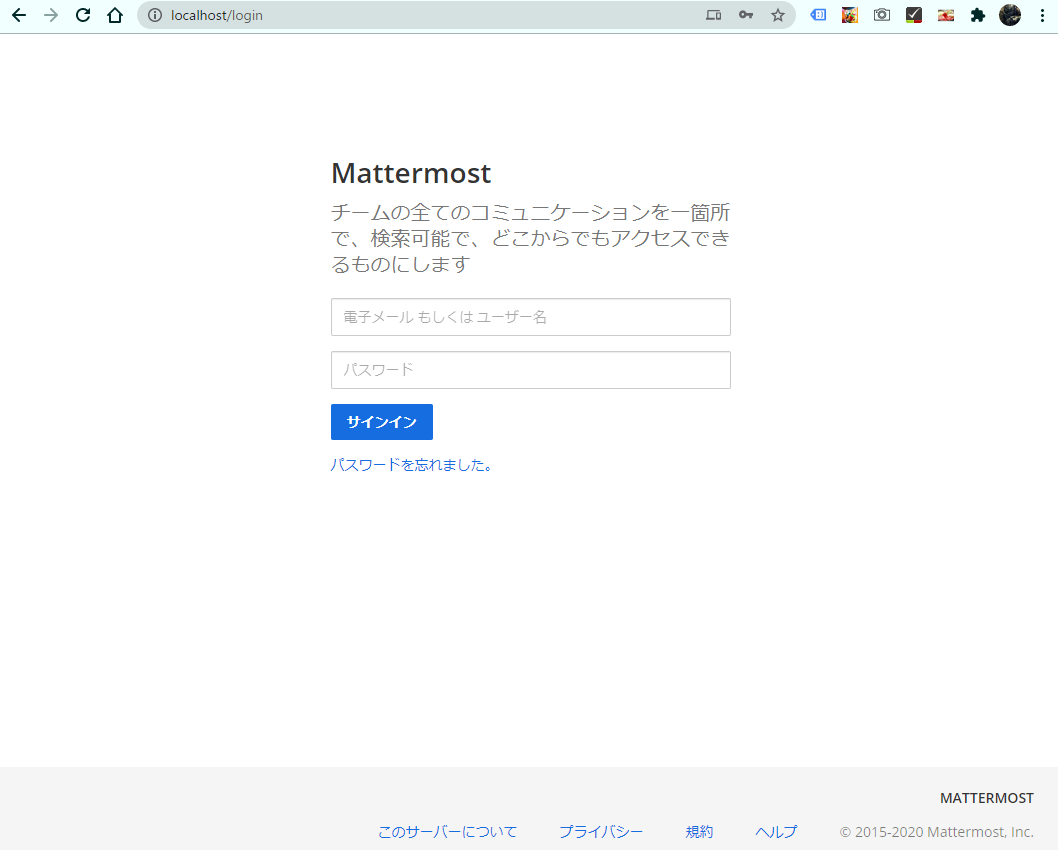Bookmark this page with the star icon
This screenshot has height=850, width=1058.
[x=778, y=15]
